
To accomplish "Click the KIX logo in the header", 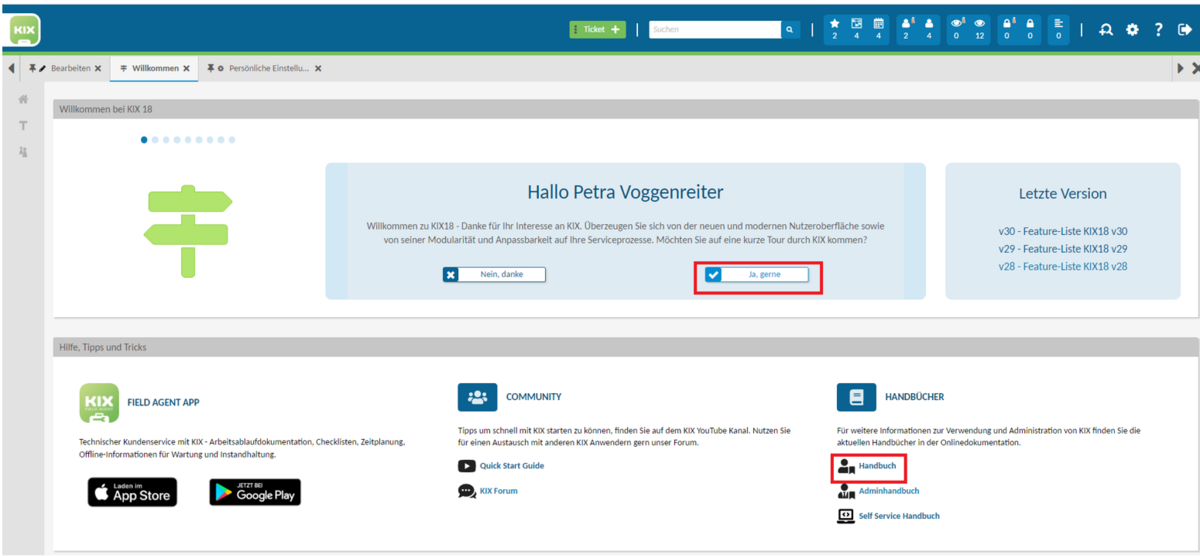I will click(25, 30).
